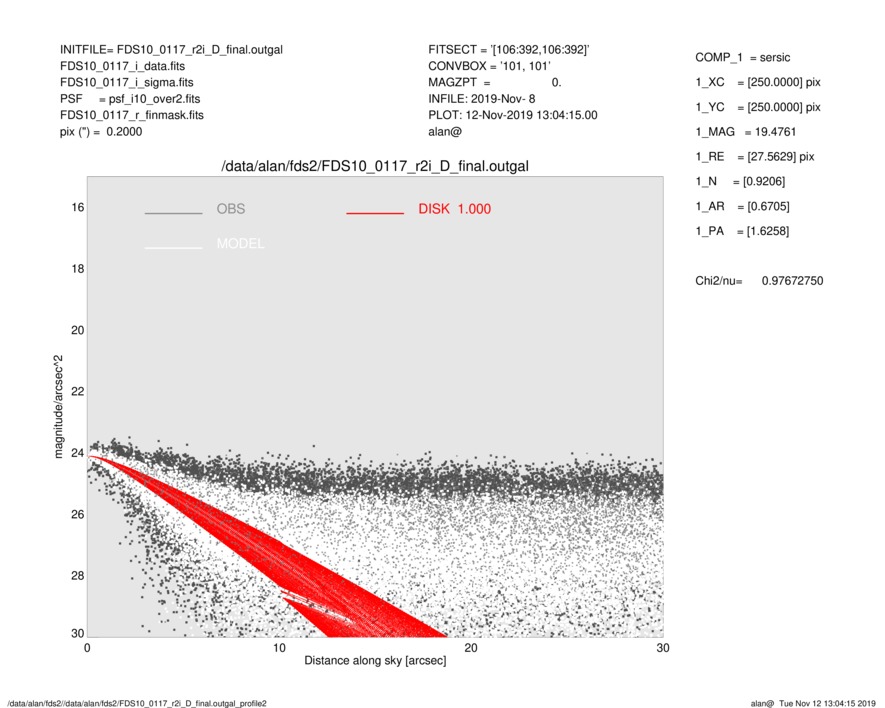Screen dimensions: 885x708
Task: Click the y-axis tick label 16
Action: [78, 208]
